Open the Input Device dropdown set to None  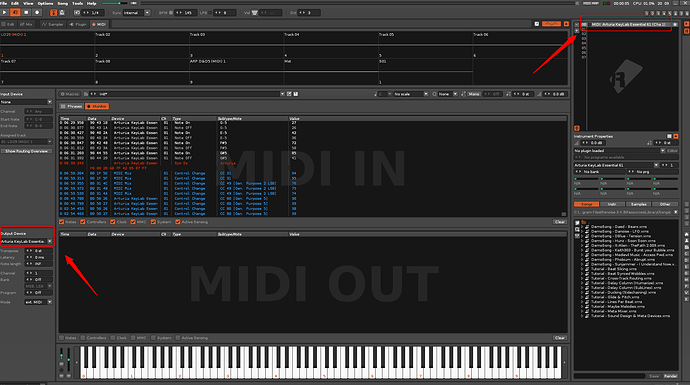(x=26, y=102)
